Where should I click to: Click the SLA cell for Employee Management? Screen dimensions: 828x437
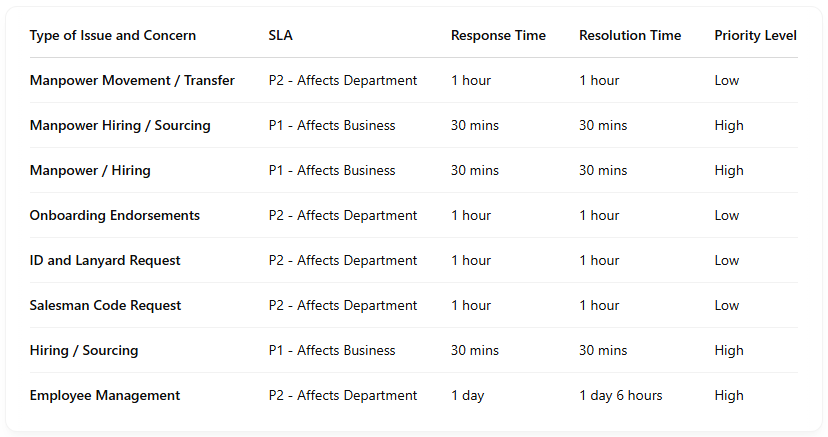click(343, 396)
